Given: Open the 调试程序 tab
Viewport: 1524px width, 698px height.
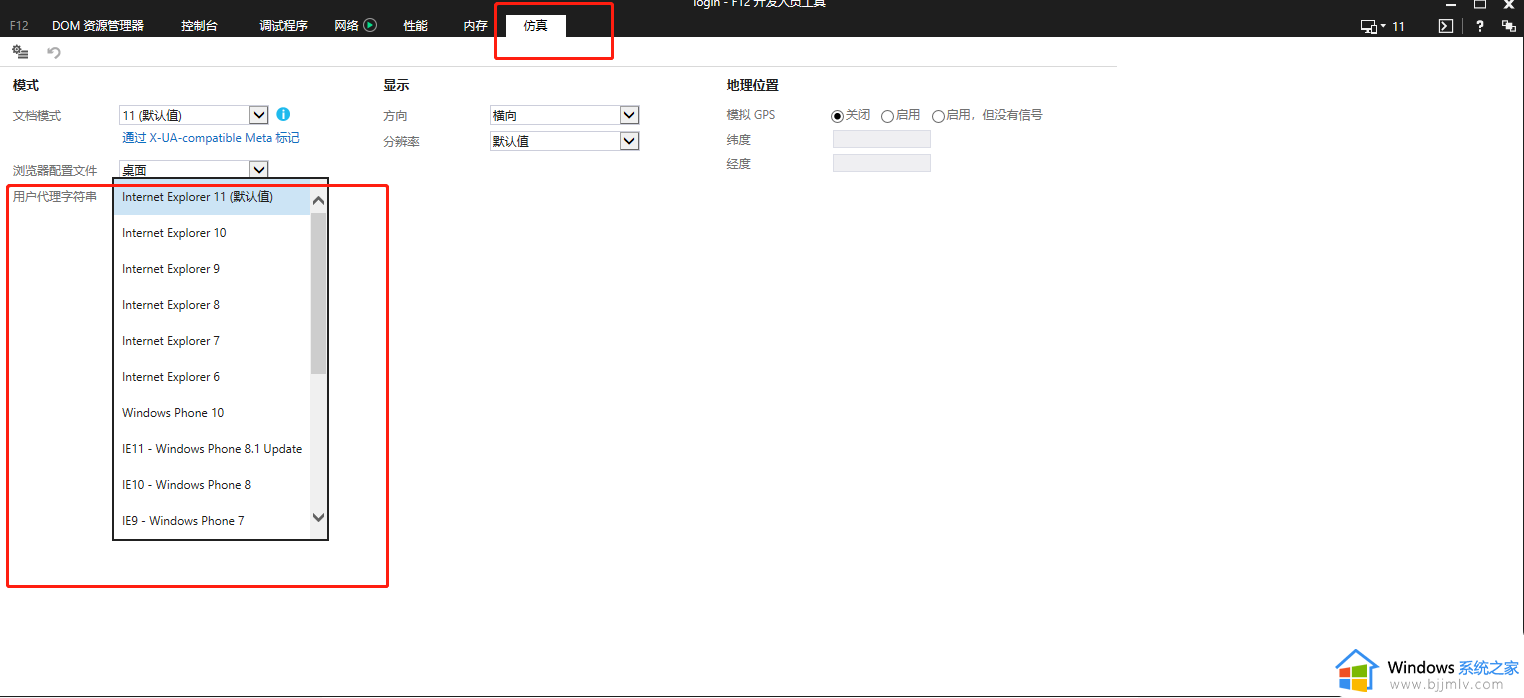Looking at the screenshot, I should [283, 26].
